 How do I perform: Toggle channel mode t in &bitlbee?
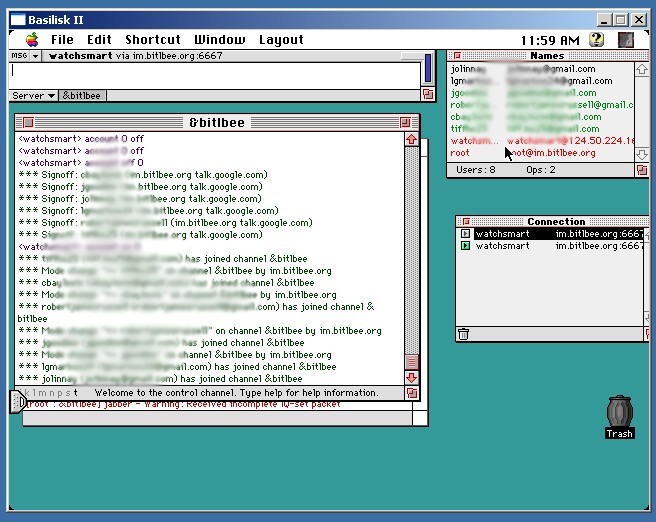tap(75, 392)
